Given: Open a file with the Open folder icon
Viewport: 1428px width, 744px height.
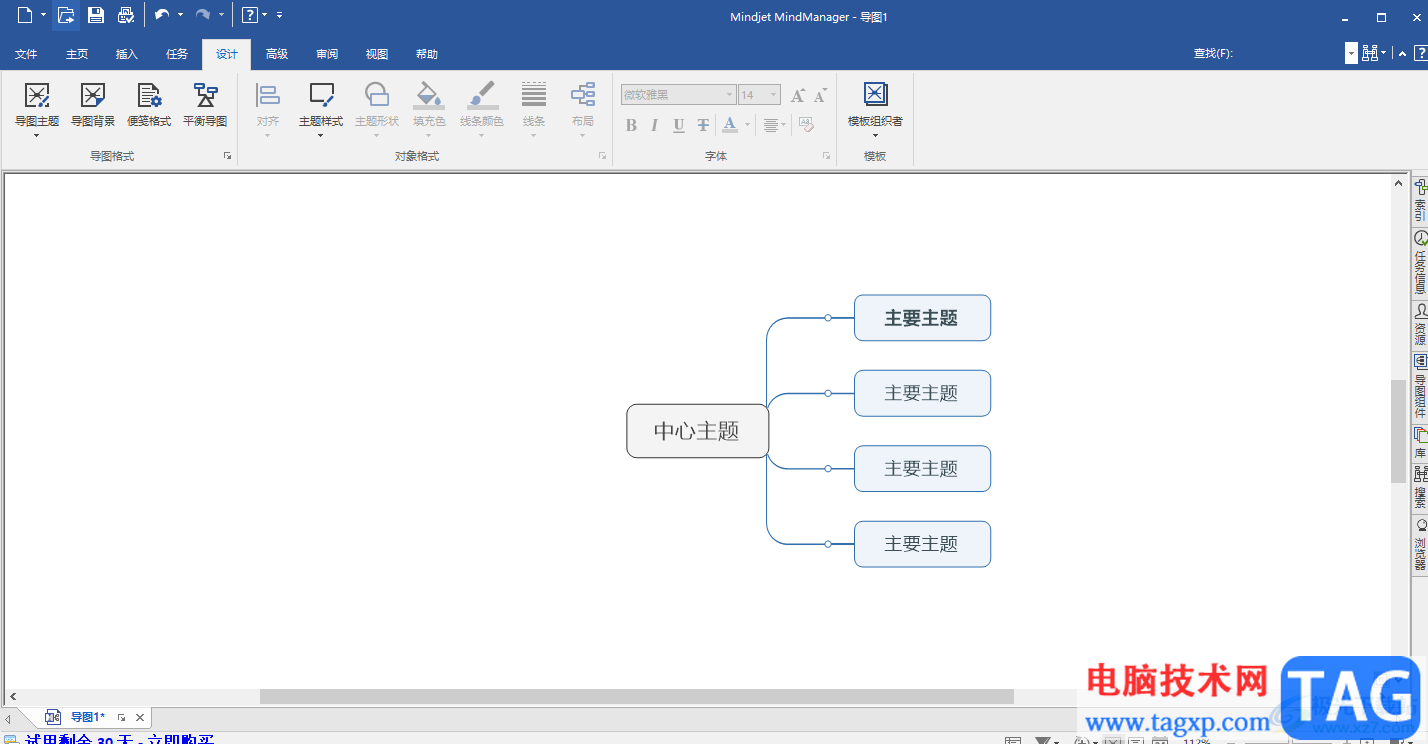Looking at the screenshot, I should pyautogui.click(x=66, y=15).
